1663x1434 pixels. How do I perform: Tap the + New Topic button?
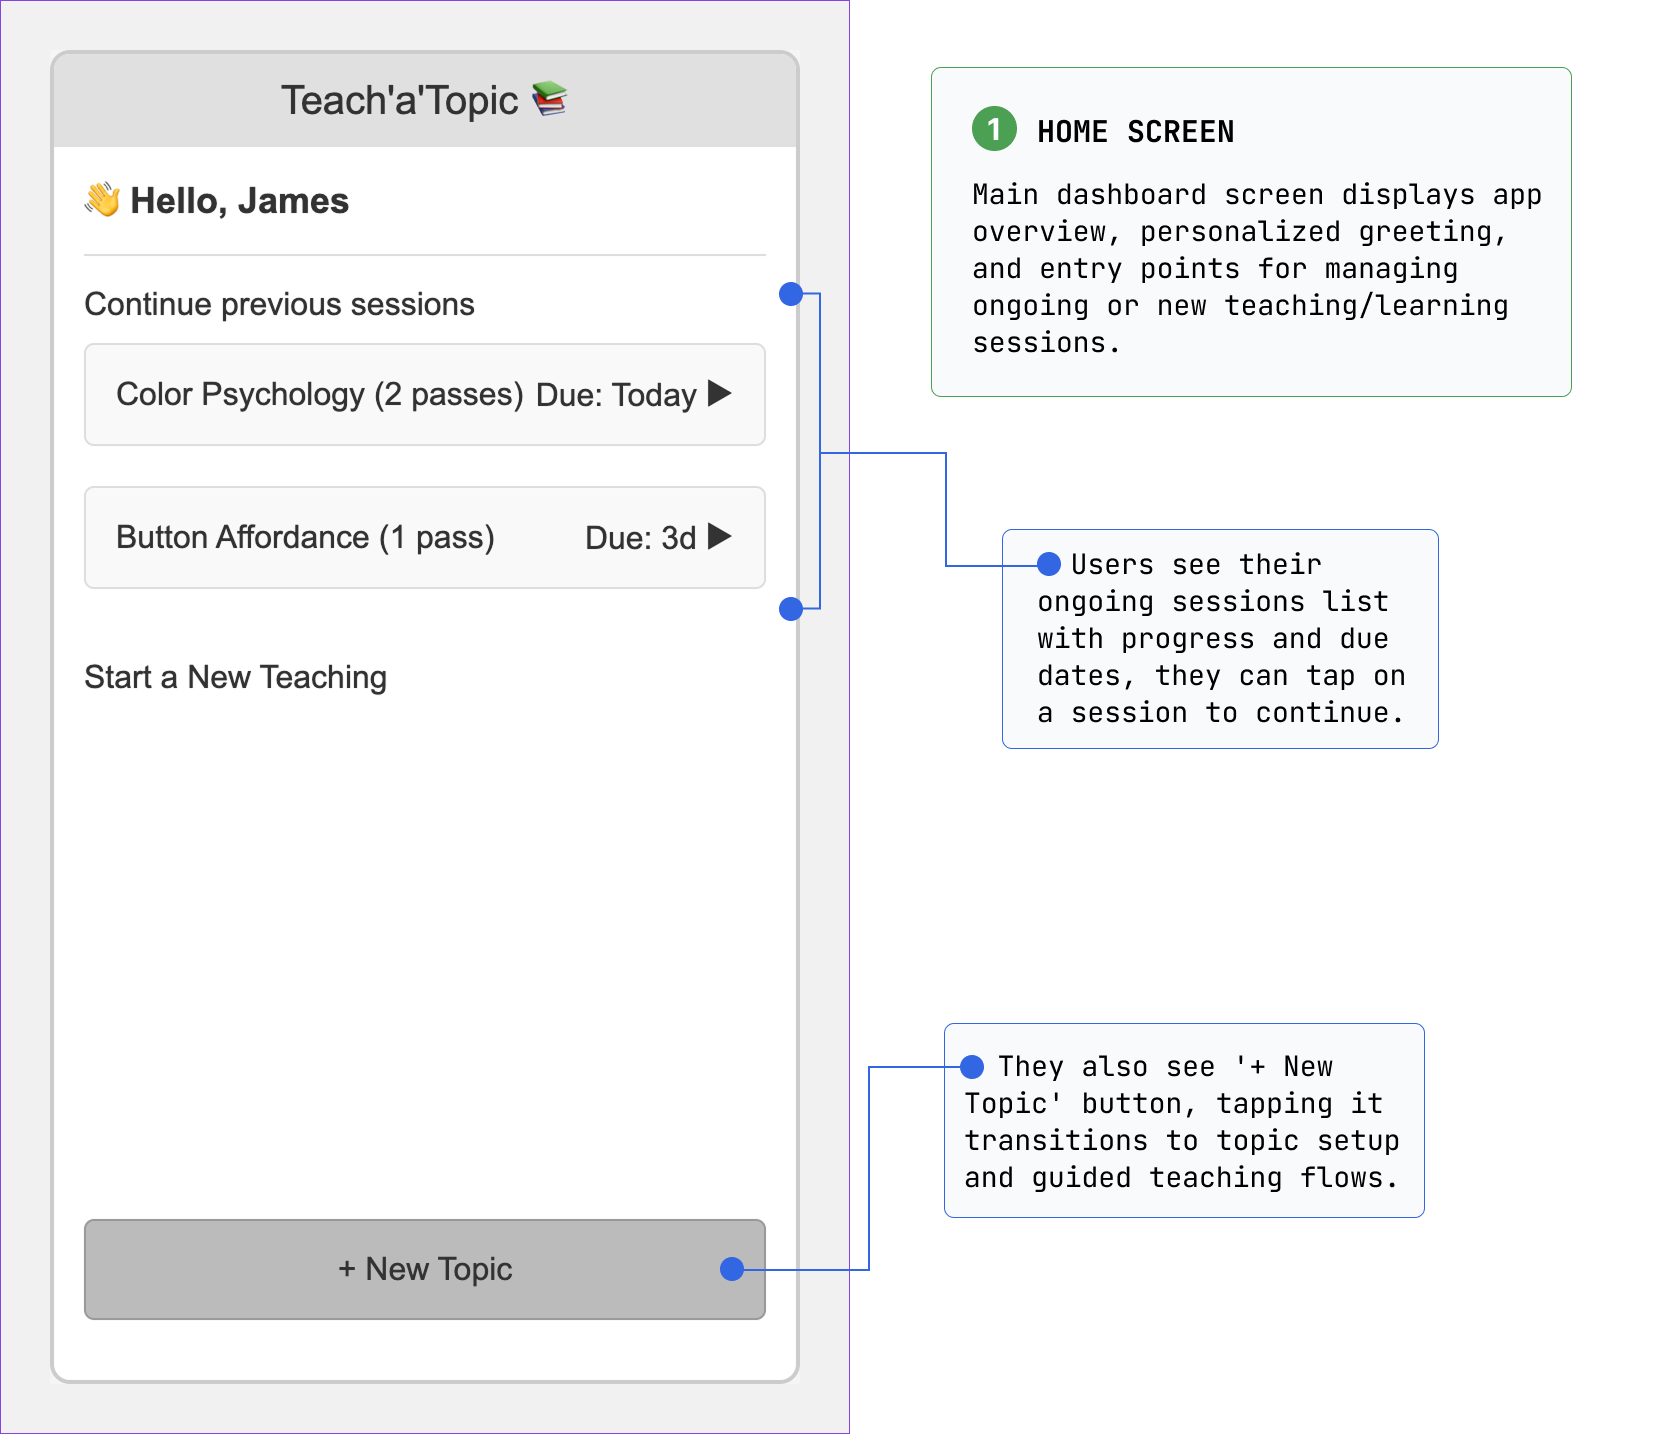click(x=424, y=1269)
